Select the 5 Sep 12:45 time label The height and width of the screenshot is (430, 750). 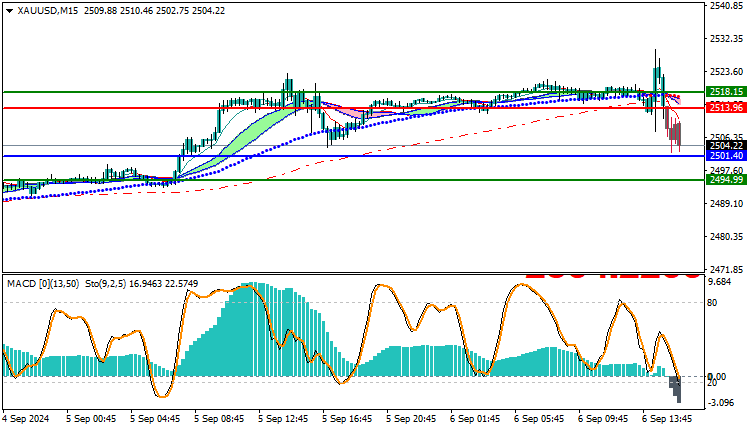point(284,419)
